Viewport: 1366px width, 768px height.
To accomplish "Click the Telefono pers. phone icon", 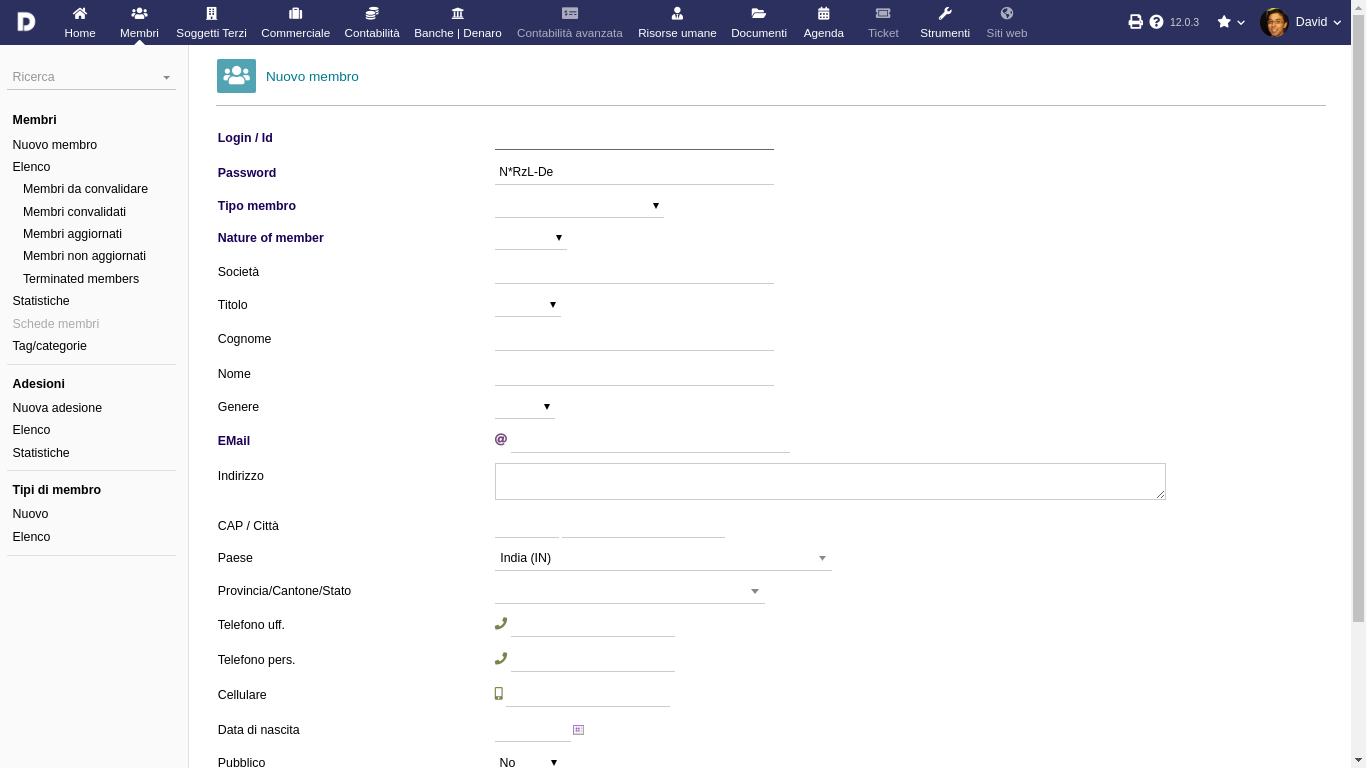I will [x=501, y=658].
